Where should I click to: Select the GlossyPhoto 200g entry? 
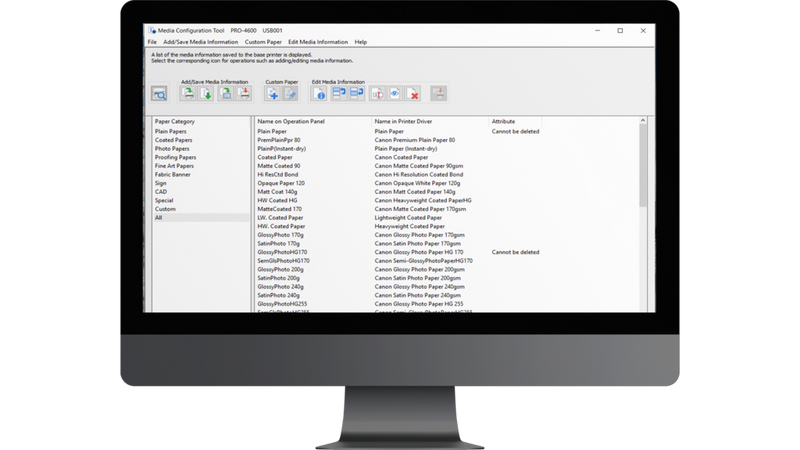point(280,269)
